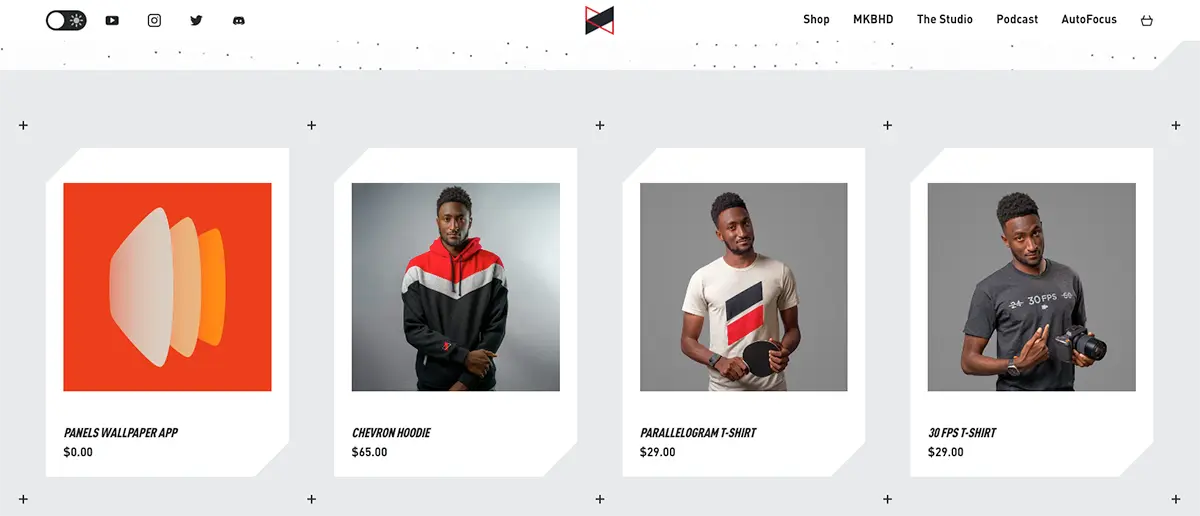Click the Parallelogram T-Shirt title link
Viewport: 1200px width, 516px height.
[698, 433]
